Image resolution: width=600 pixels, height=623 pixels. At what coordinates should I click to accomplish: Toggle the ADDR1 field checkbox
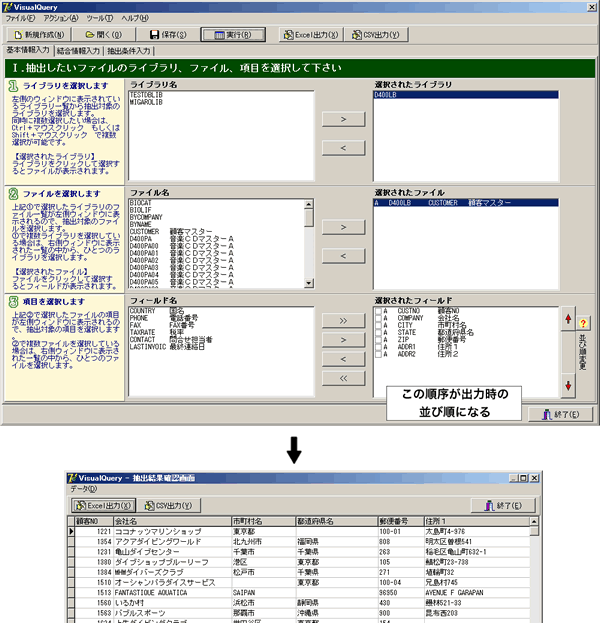pyautogui.click(x=378, y=347)
